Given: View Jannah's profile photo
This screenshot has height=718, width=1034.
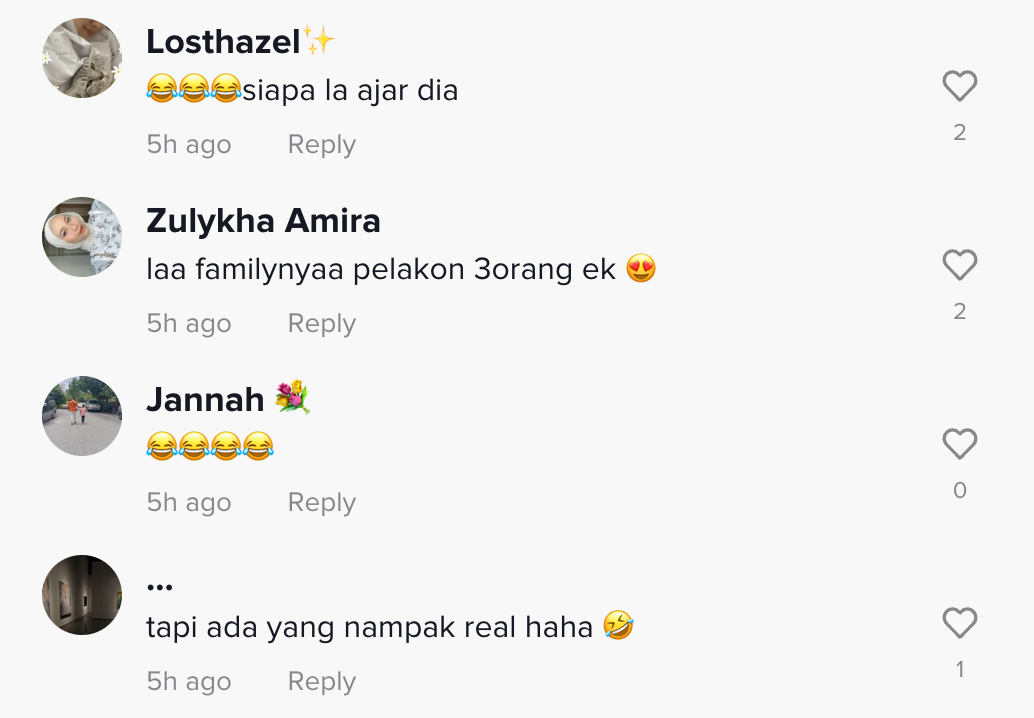Looking at the screenshot, I should click(82, 416).
